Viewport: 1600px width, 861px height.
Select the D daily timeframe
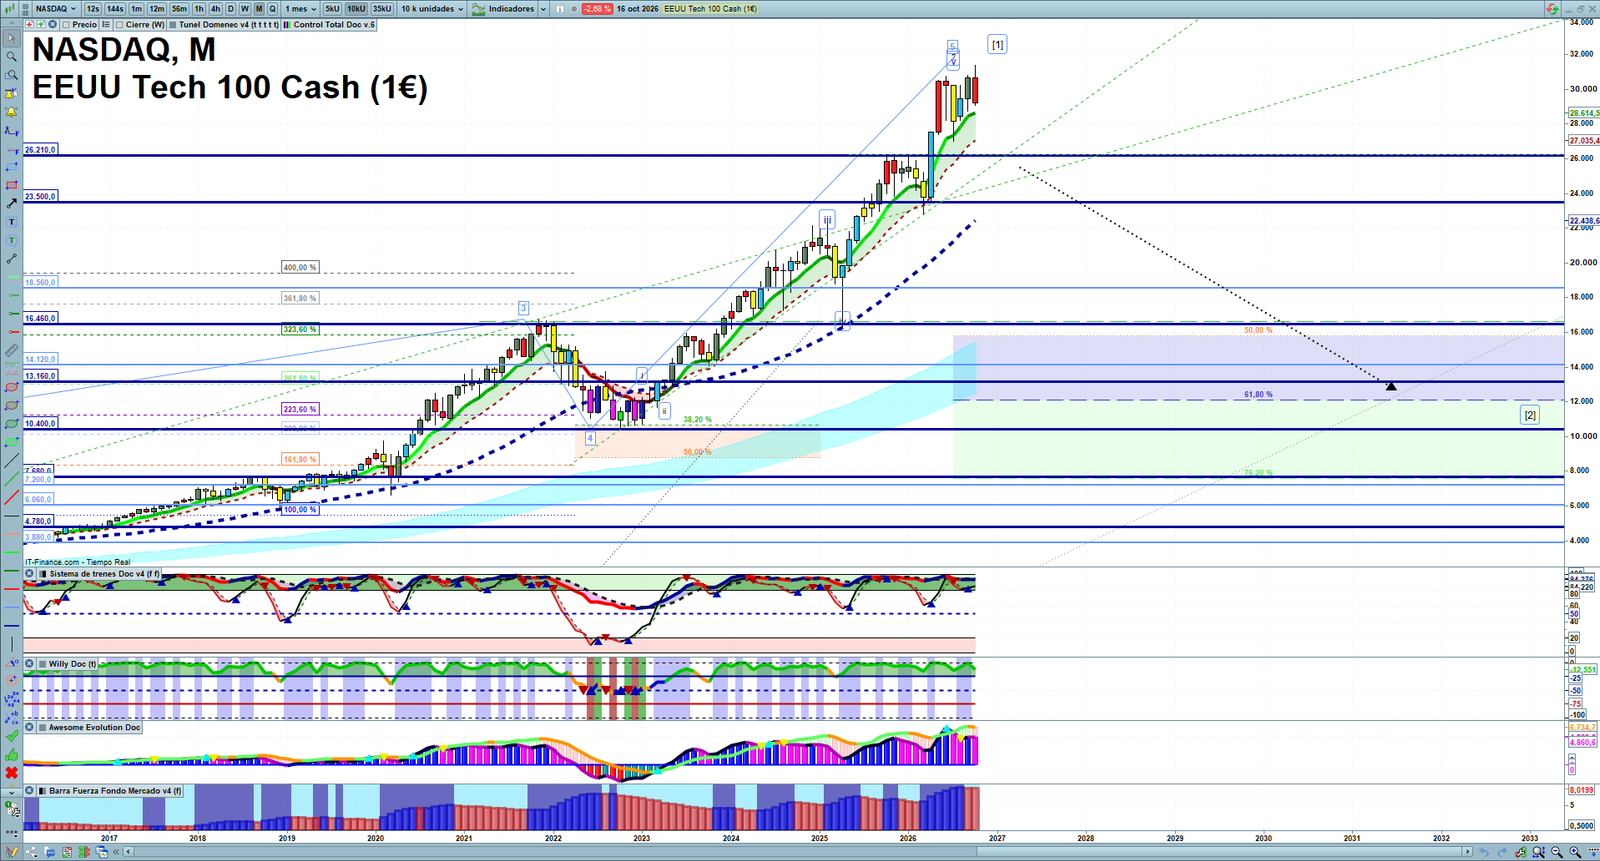(231, 9)
